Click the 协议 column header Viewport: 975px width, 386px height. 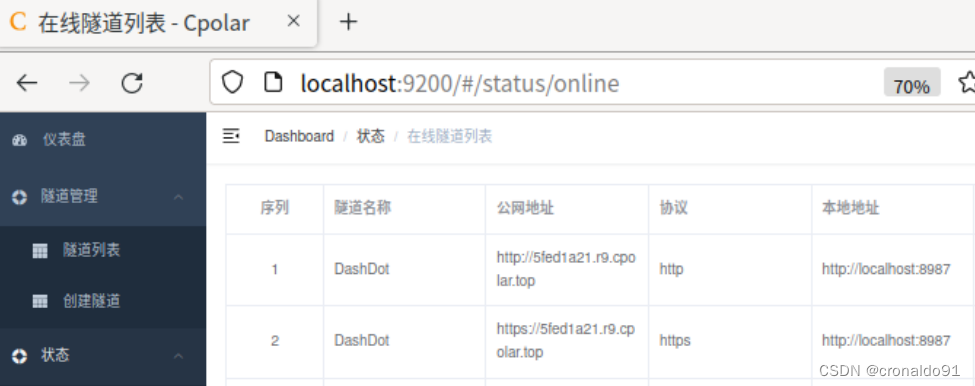(x=673, y=208)
